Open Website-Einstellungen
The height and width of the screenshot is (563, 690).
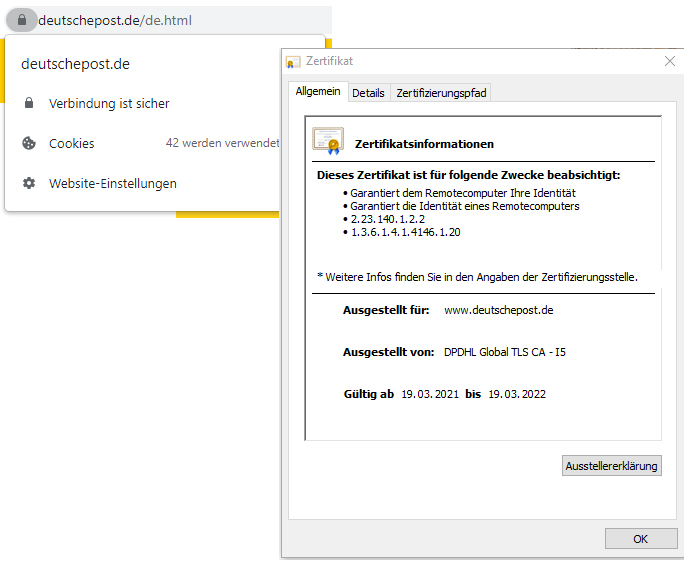pyautogui.click(x=143, y=183)
